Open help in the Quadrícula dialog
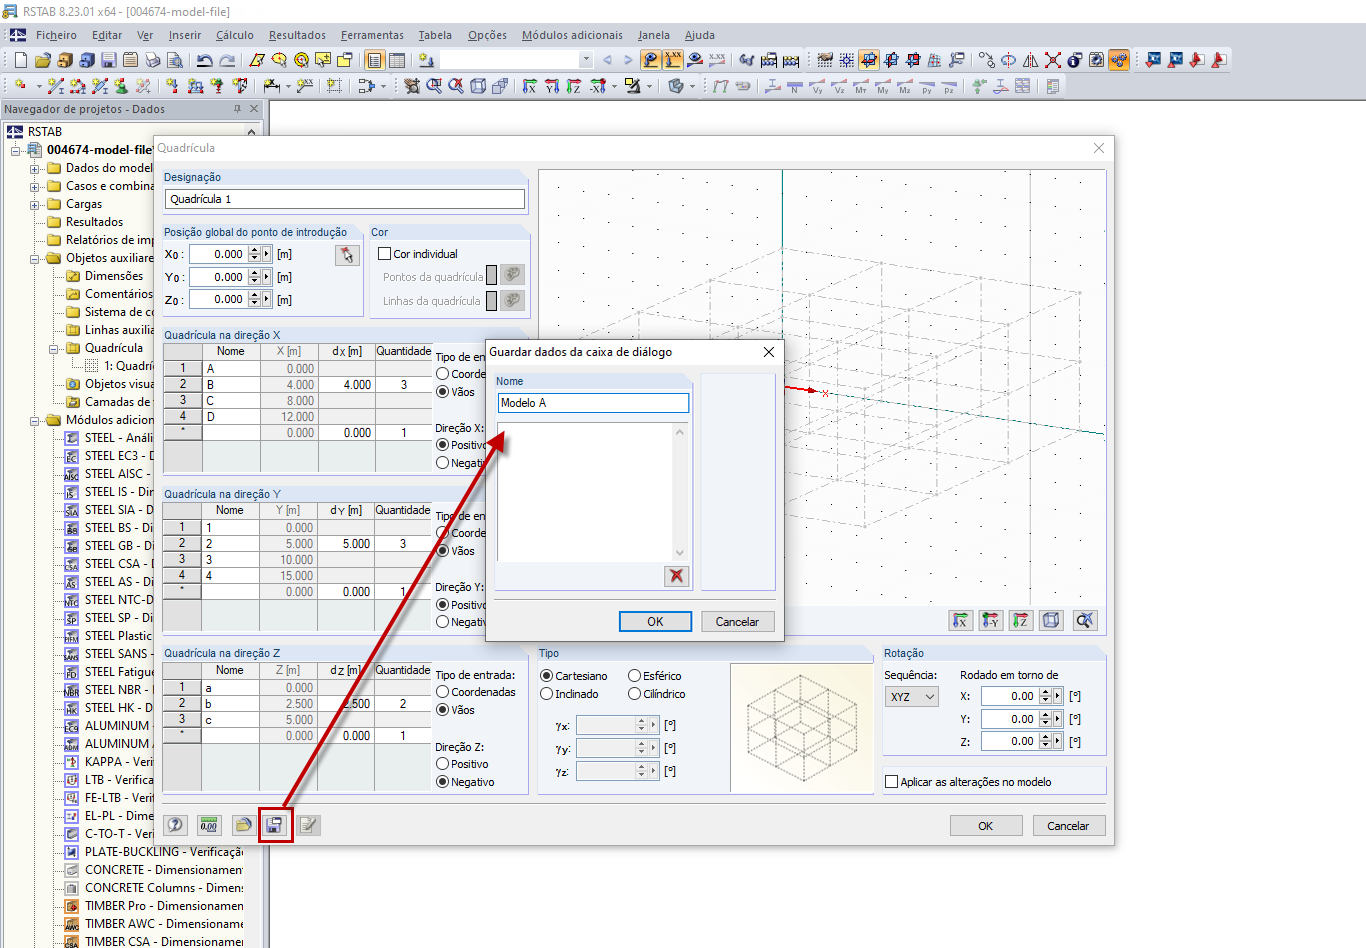This screenshot has height=948, width=1366. [x=176, y=825]
